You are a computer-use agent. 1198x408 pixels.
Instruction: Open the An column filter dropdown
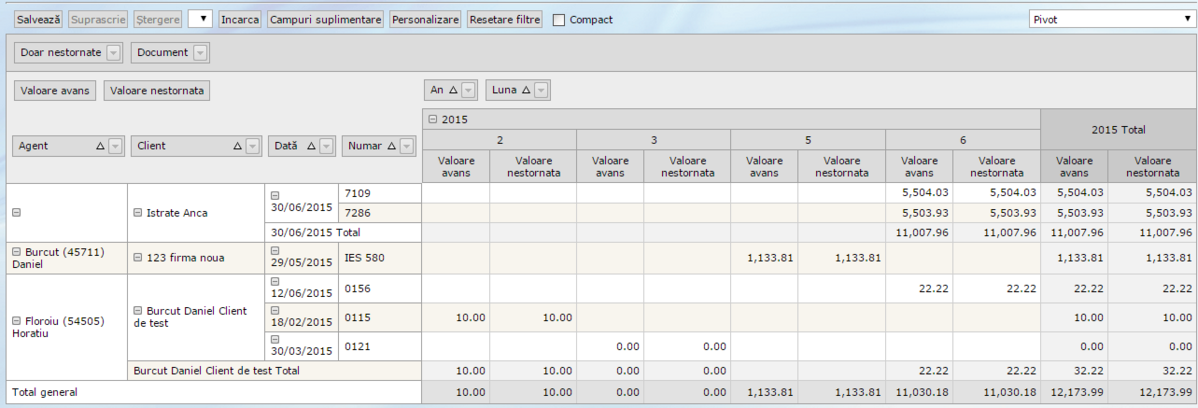click(x=468, y=90)
